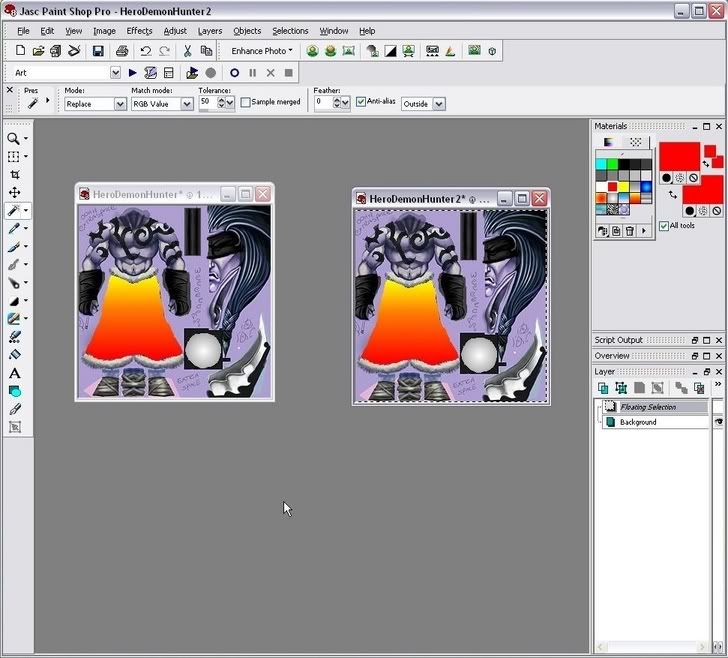The width and height of the screenshot is (728, 658).
Task: Toggle foreground texture button
Action: pyautogui.click(x=679, y=177)
